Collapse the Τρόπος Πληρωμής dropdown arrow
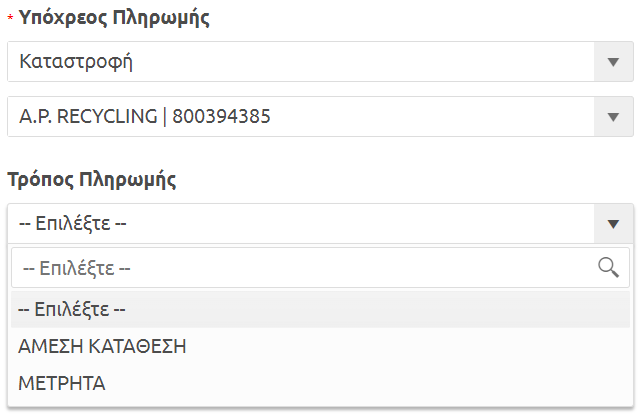The height and width of the screenshot is (416, 642). point(613,223)
